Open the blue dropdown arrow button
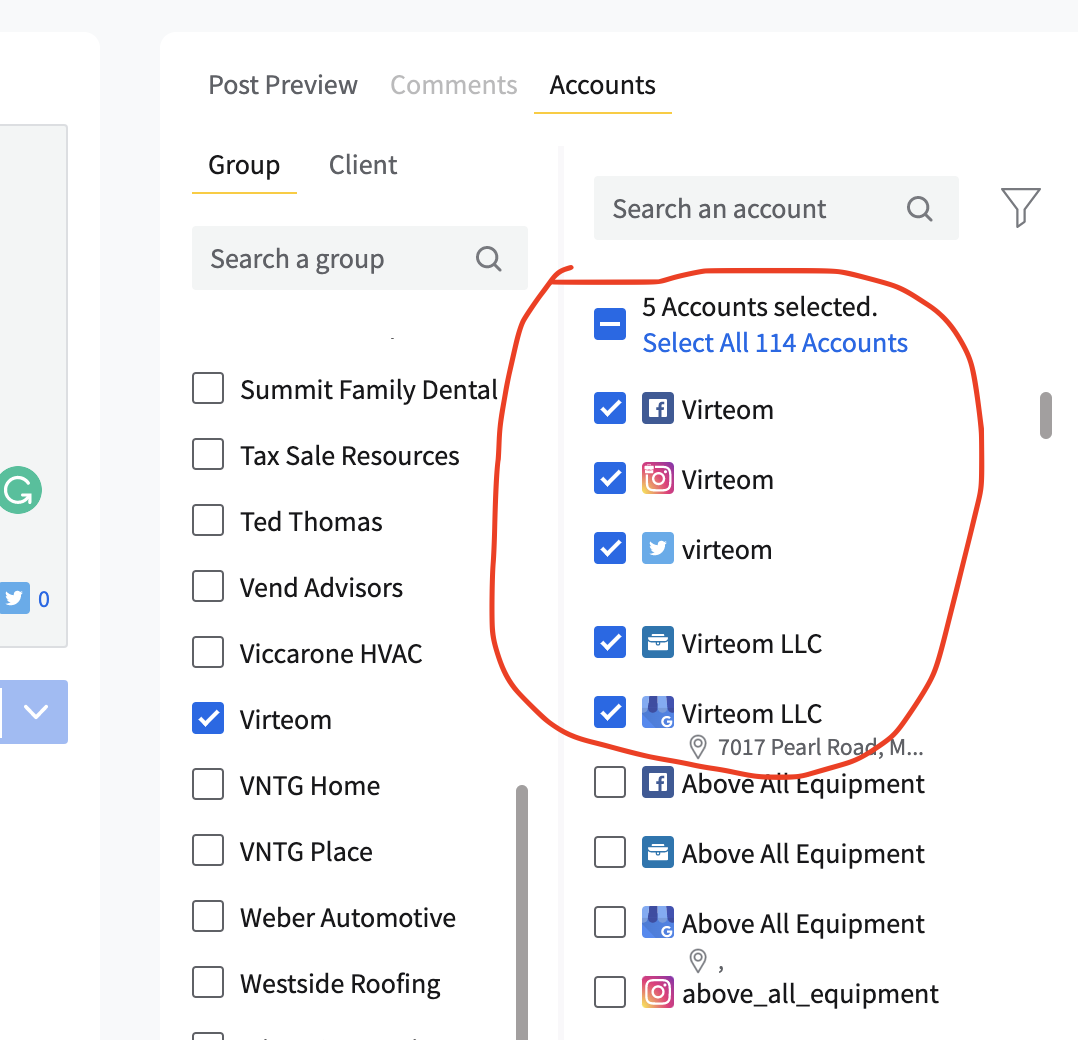The width and height of the screenshot is (1078, 1040). pyautogui.click(x=36, y=712)
